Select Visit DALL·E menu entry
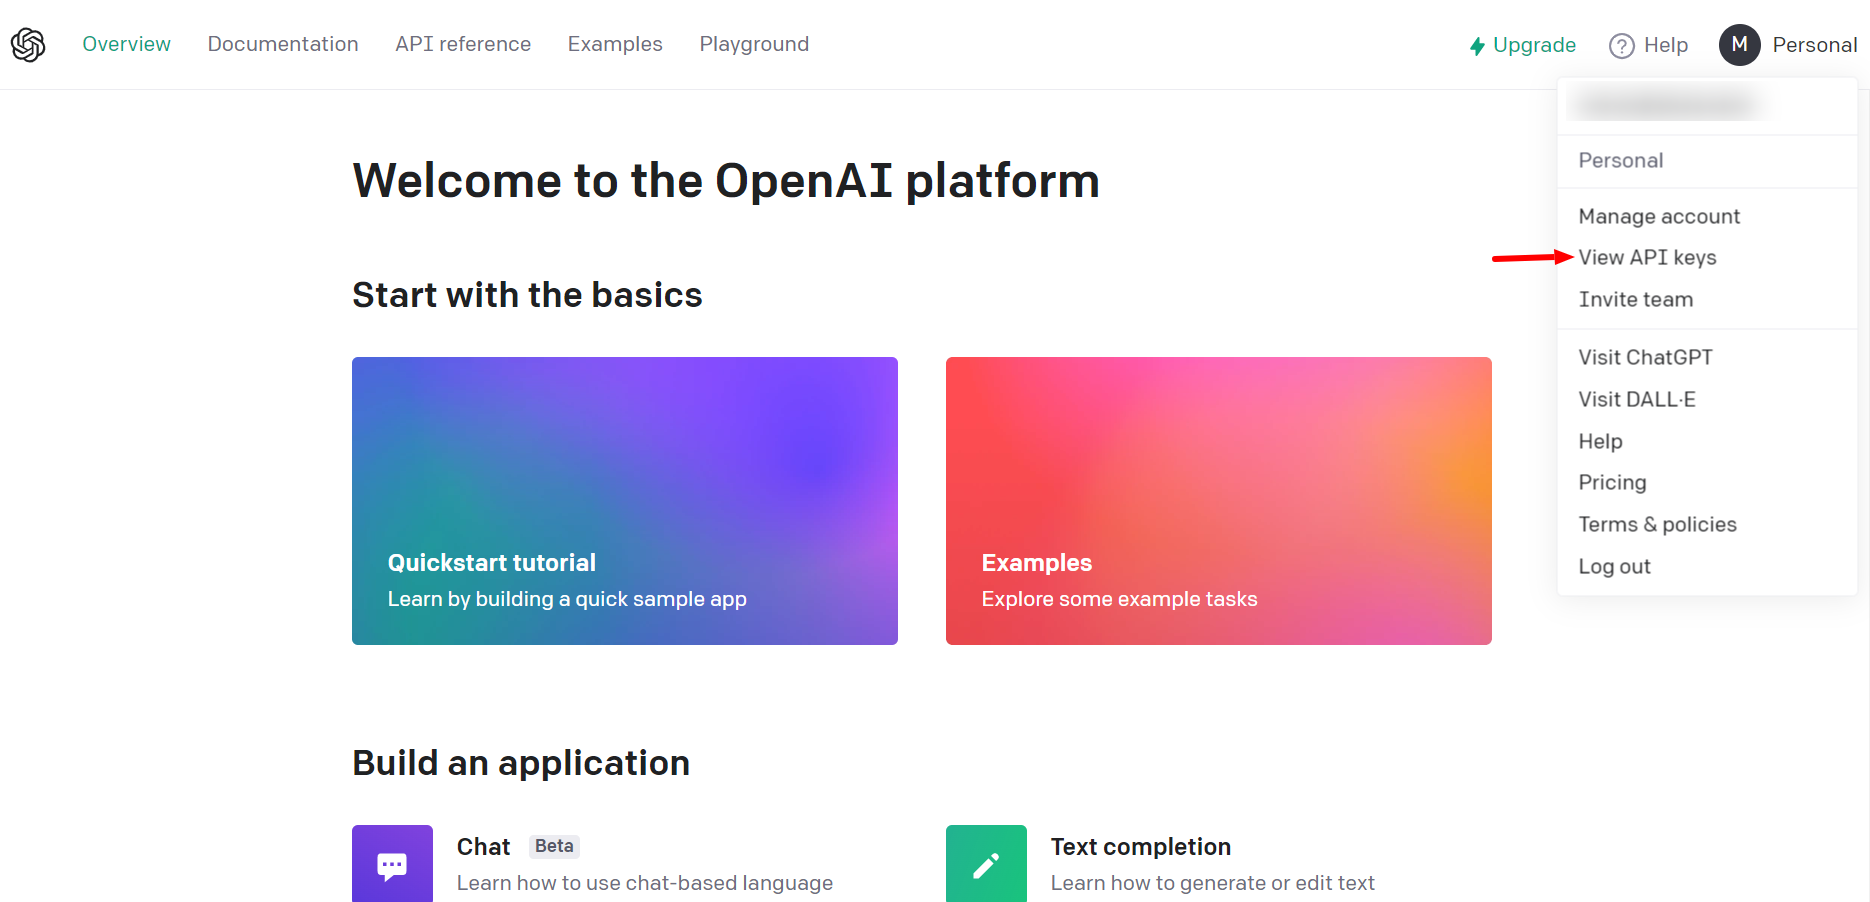This screenshot has height=902, width=1870. 1636,399
